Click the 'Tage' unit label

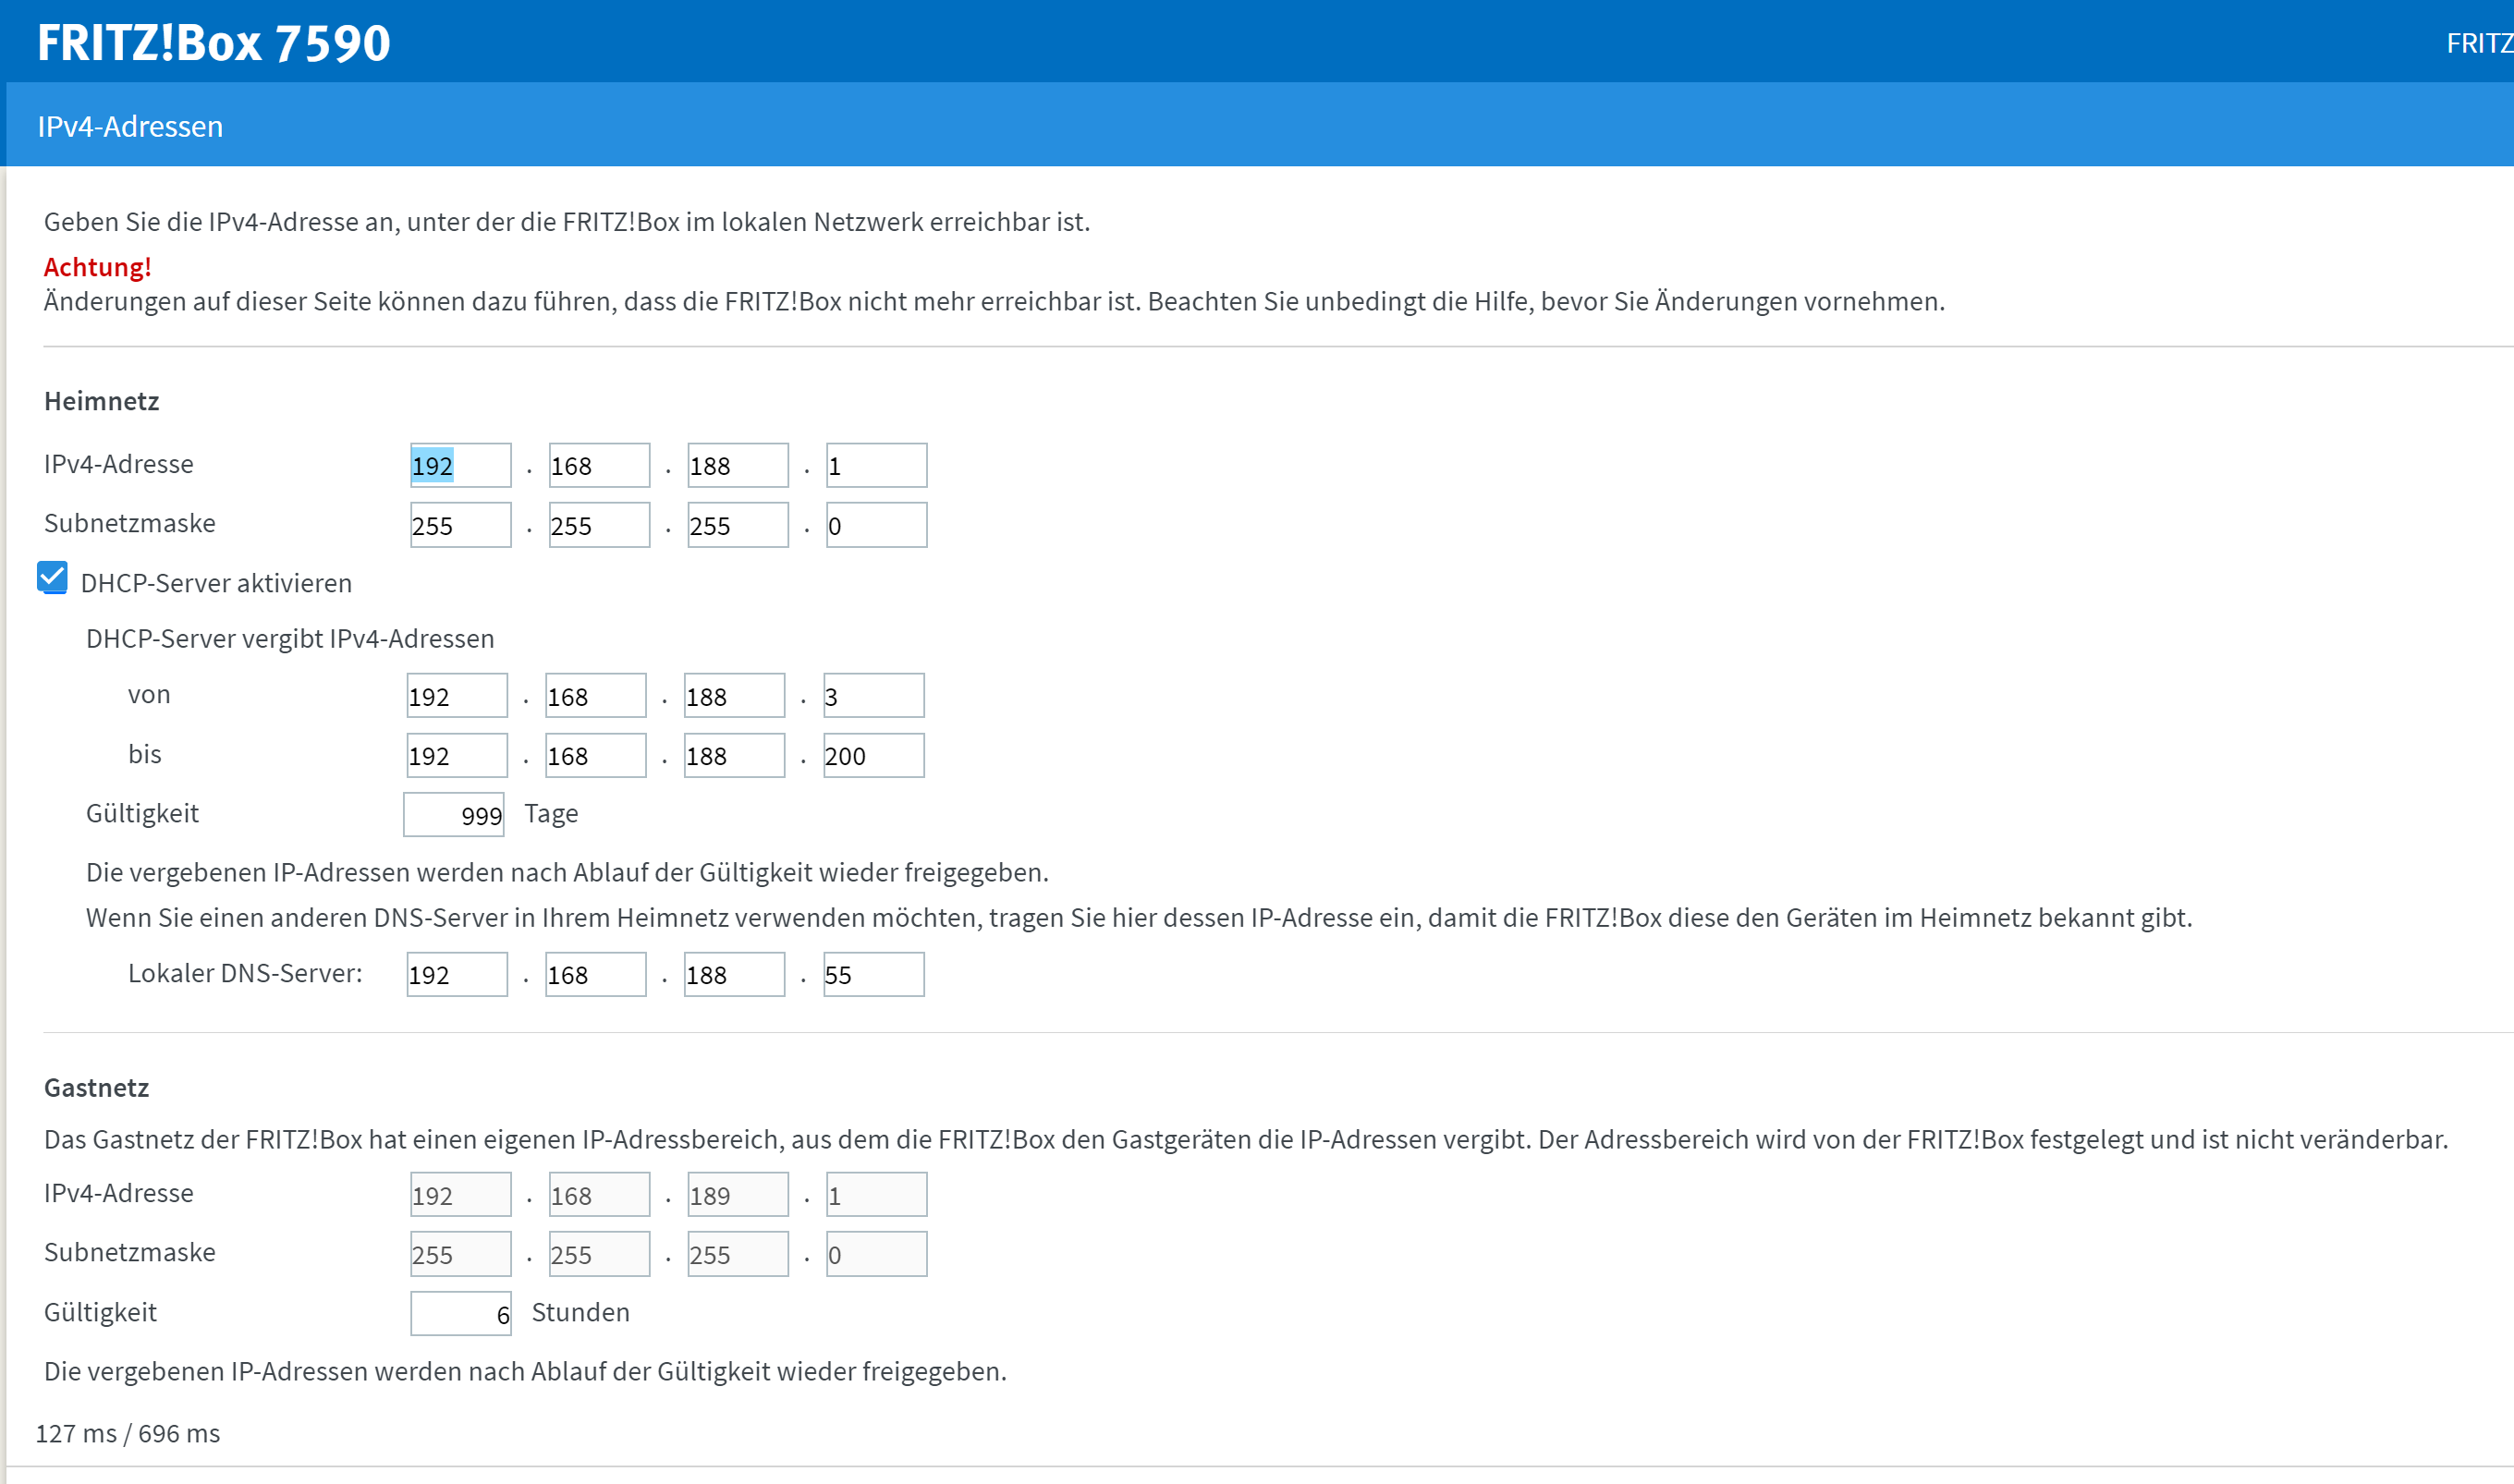tap(551, 814)
